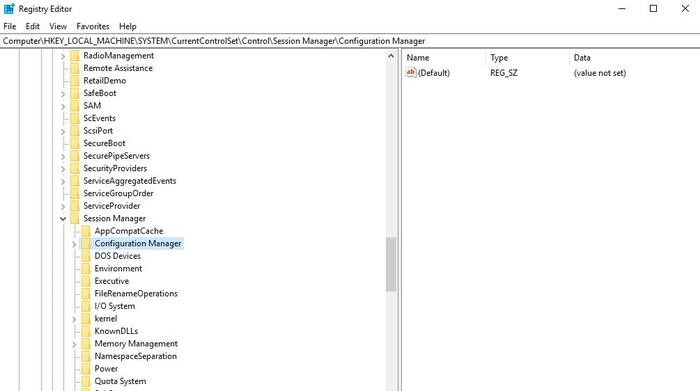This screenshot has width=700, height=391.
Task: Click the tree pane scroll-up arrow
Action: point(391,56)
